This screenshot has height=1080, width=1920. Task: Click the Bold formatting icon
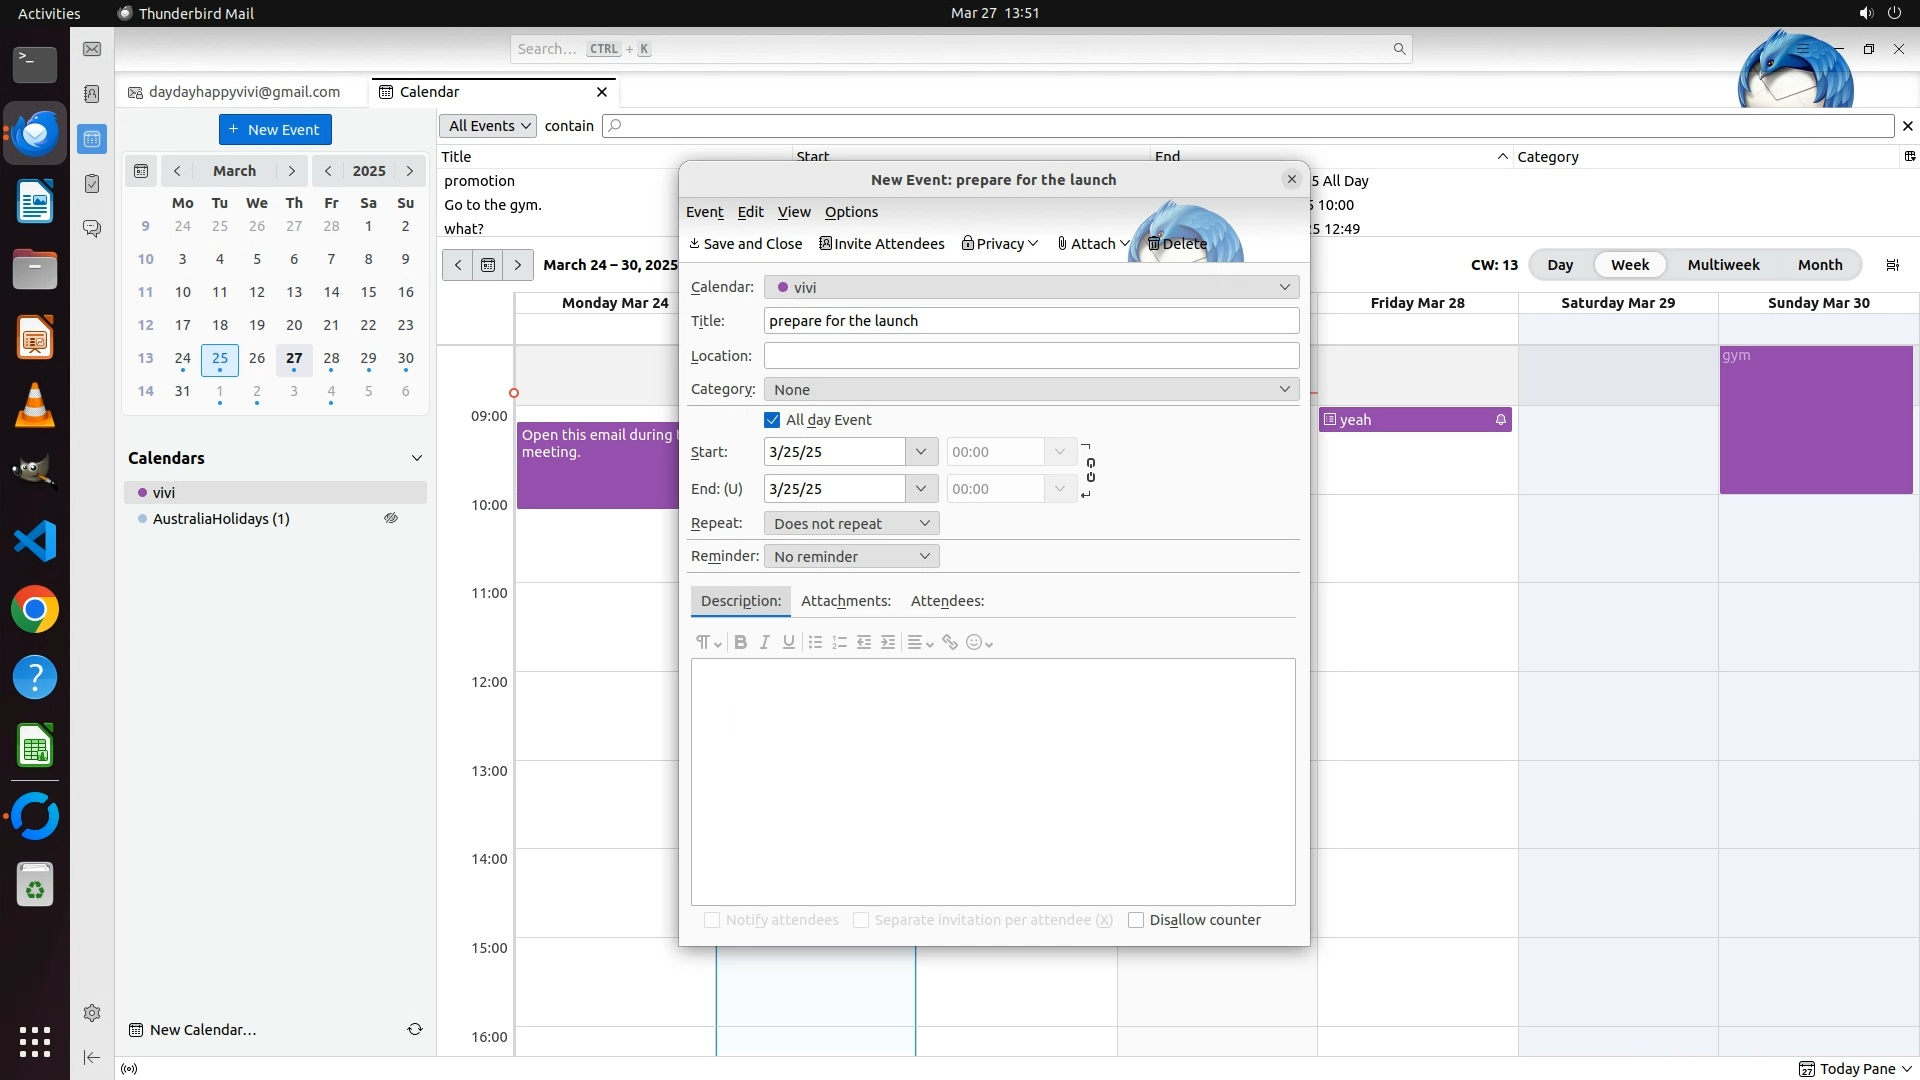click(740, 642)
